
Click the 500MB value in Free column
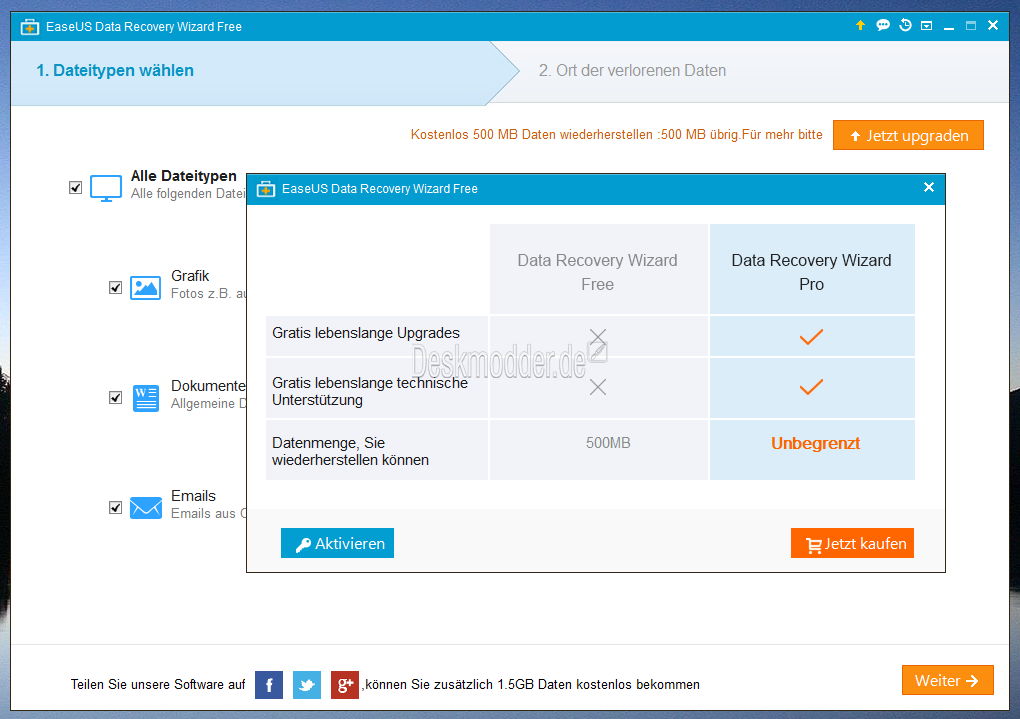pos(608,443)
